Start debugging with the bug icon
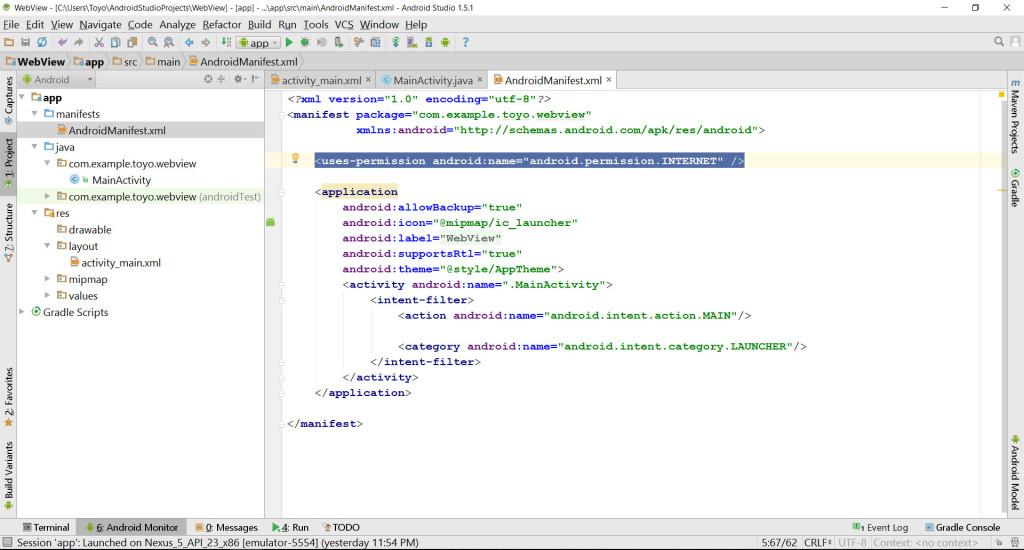This screenshot has height=550, width=1024. point(305,42)
